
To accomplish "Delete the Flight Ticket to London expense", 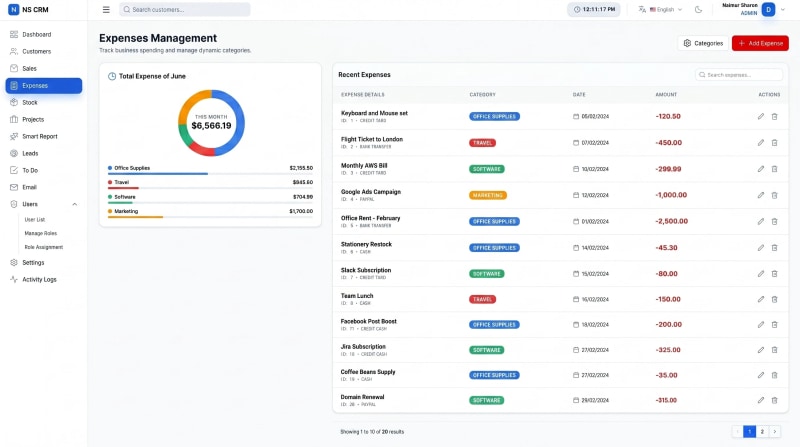I will (x=774, y=143).
